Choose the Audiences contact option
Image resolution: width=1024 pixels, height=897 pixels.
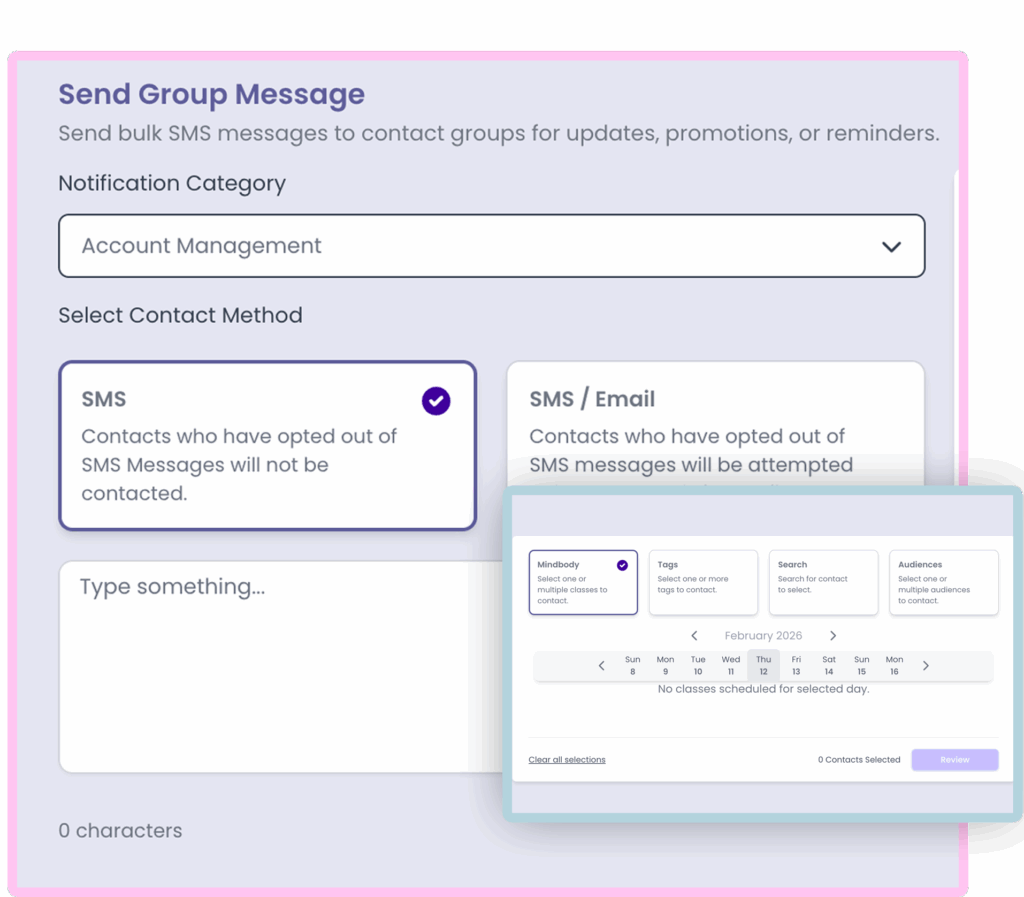943,582
